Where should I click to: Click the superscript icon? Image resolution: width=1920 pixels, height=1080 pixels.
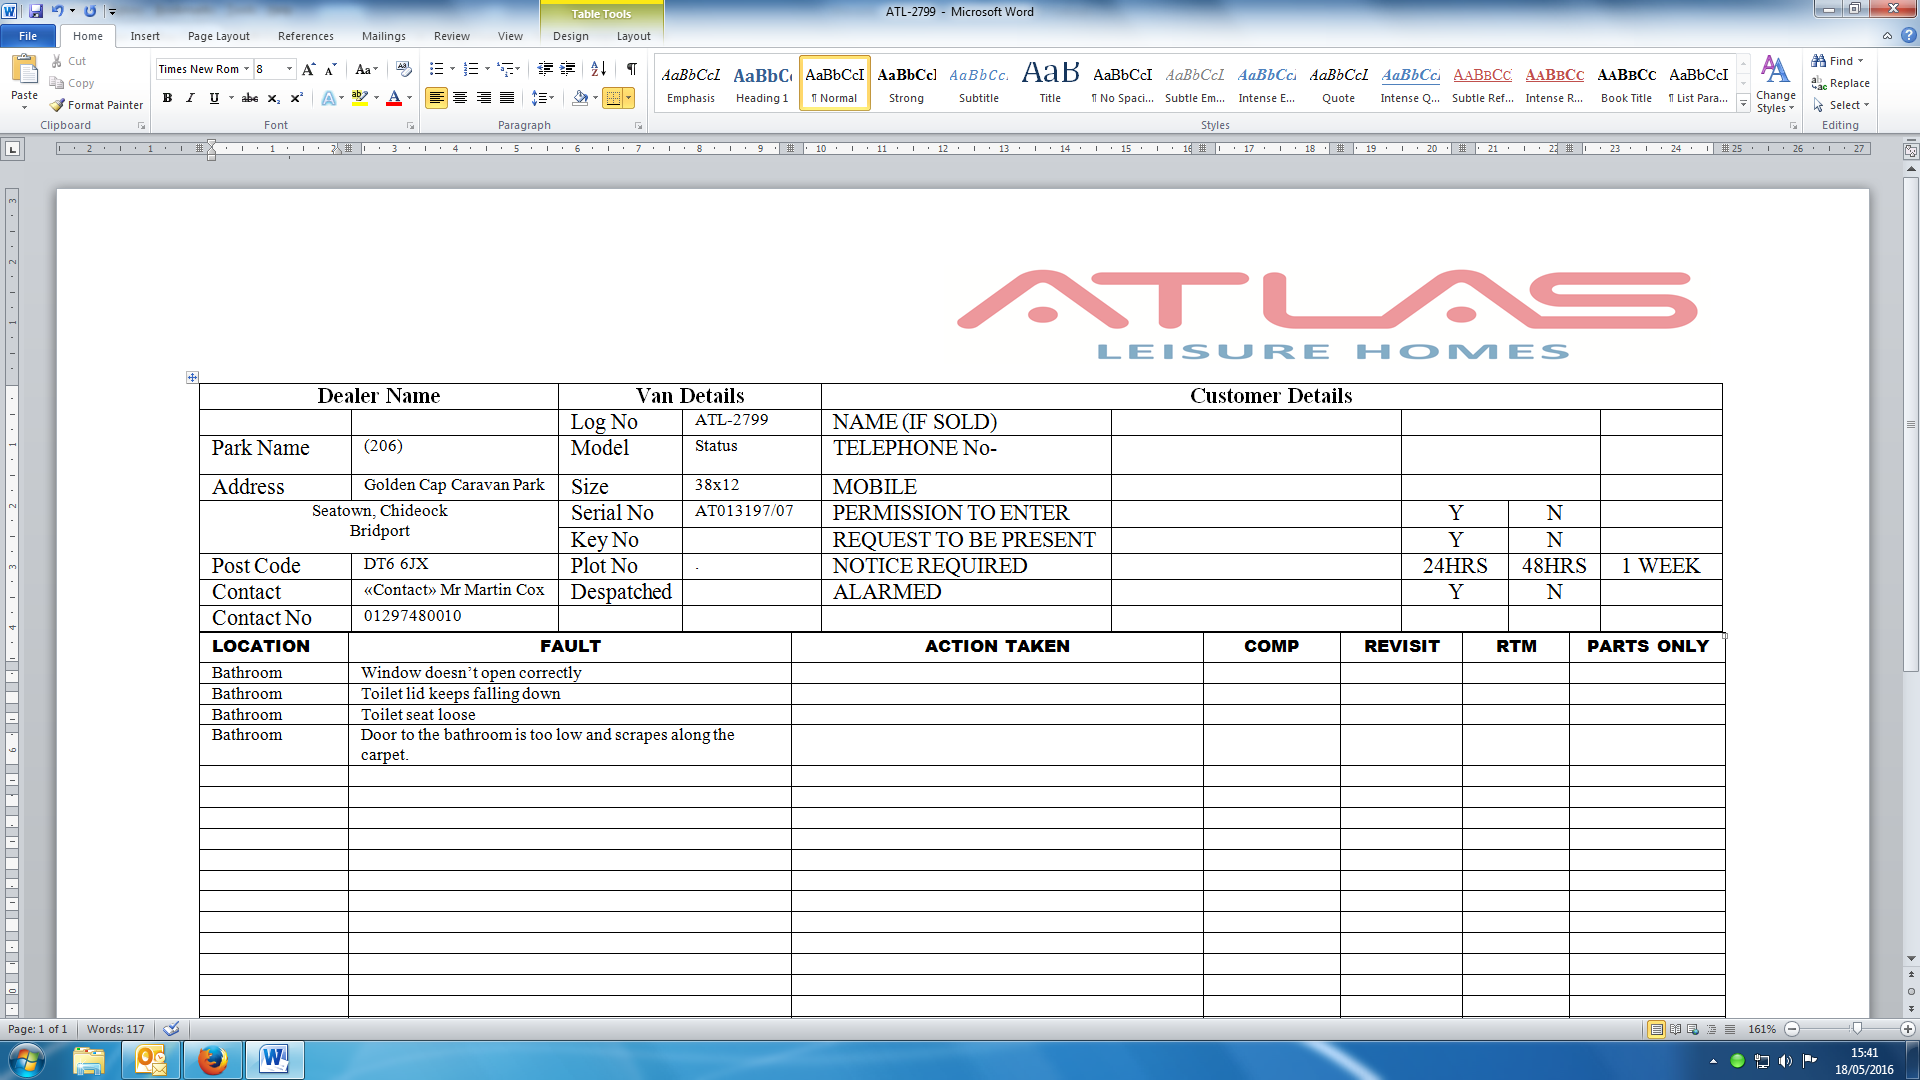coord(296,98)
